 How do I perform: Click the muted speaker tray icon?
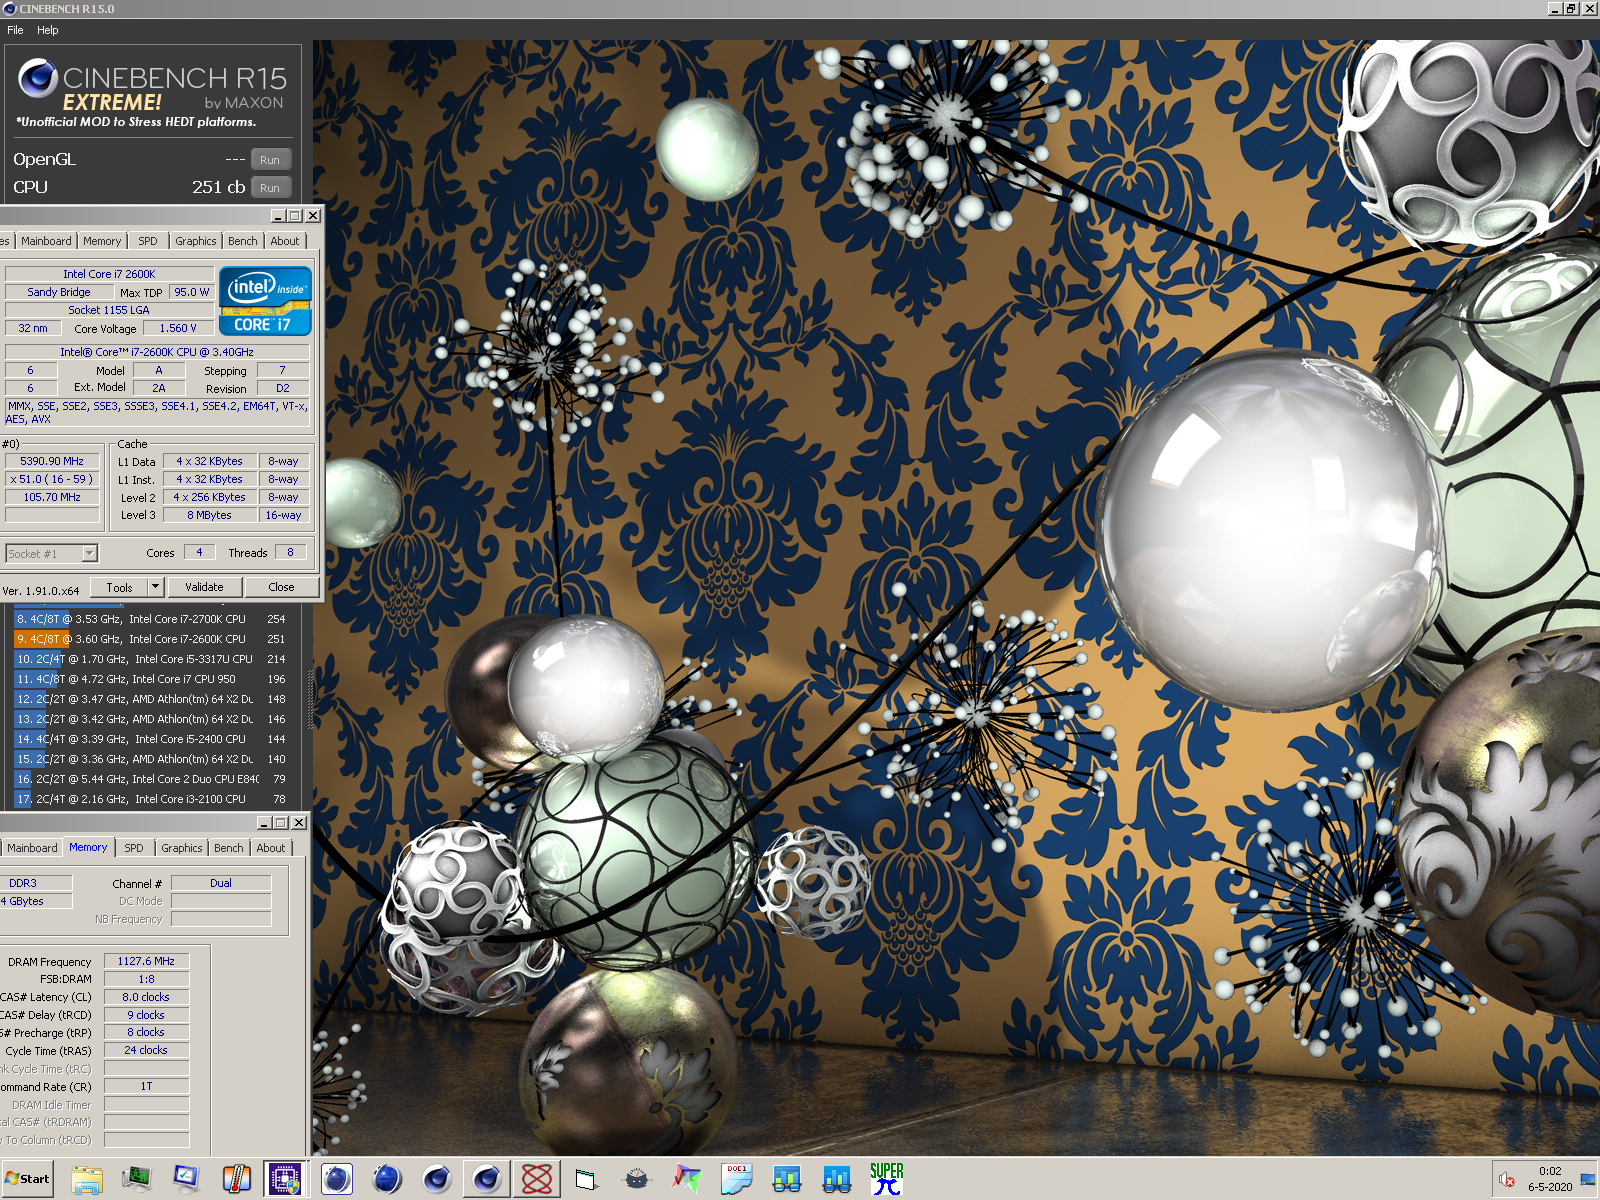pyautogui.click(x=1507, y=1181)
